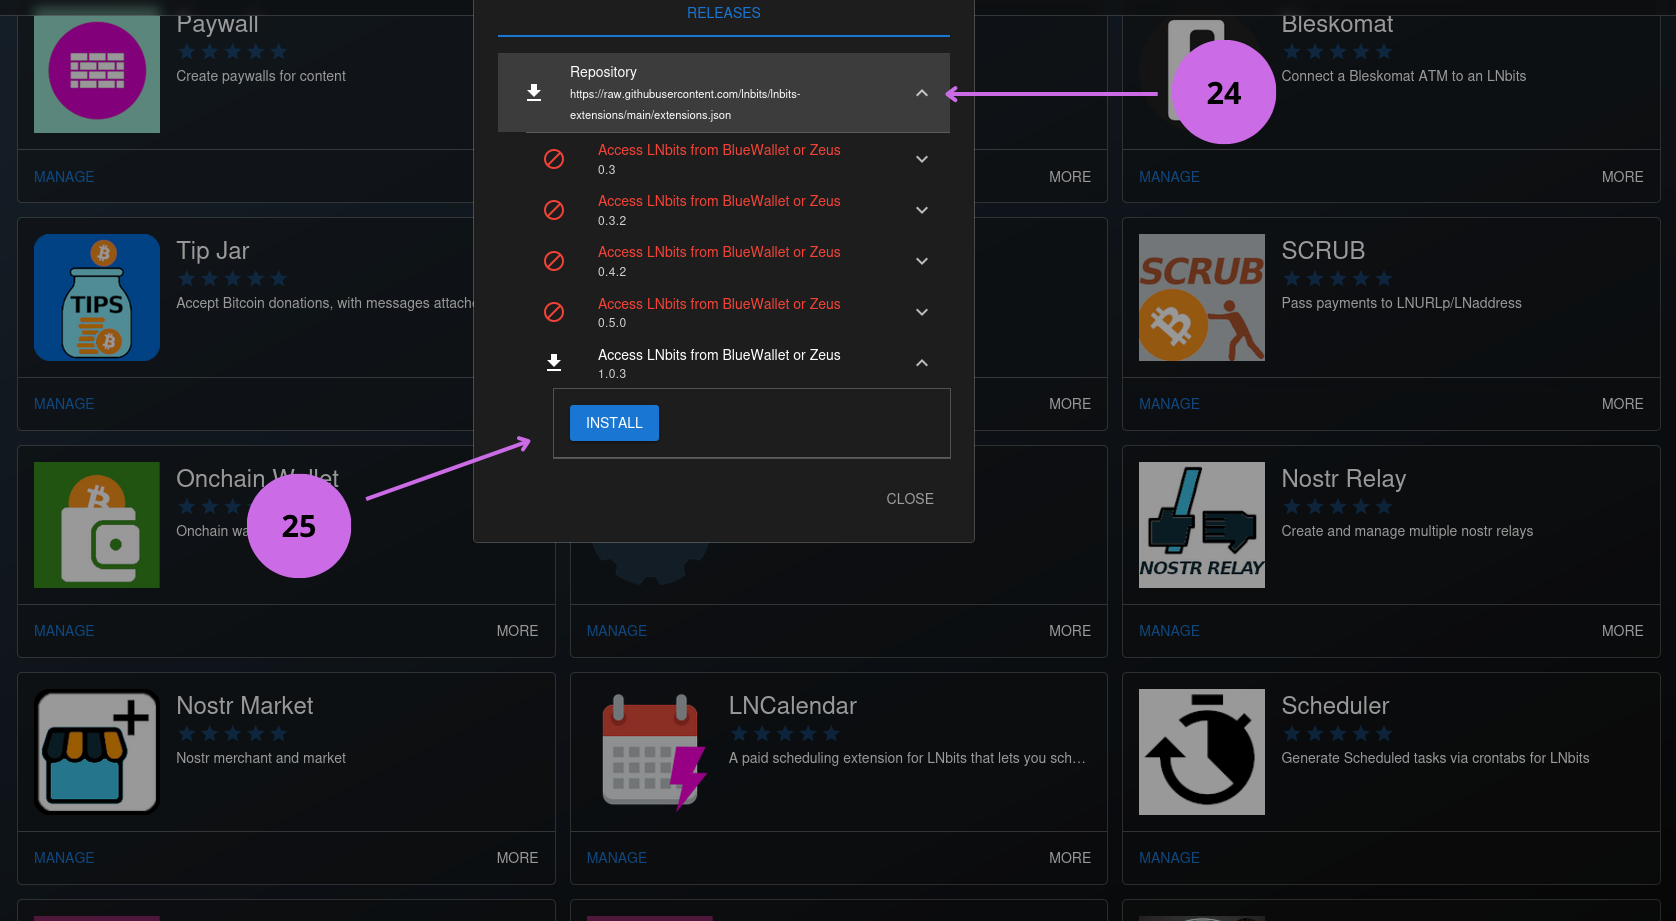Screen dimensions: 1676x921
Task: Click the blocked icon for release 0.3.2
Action: [x=554, y=210]
